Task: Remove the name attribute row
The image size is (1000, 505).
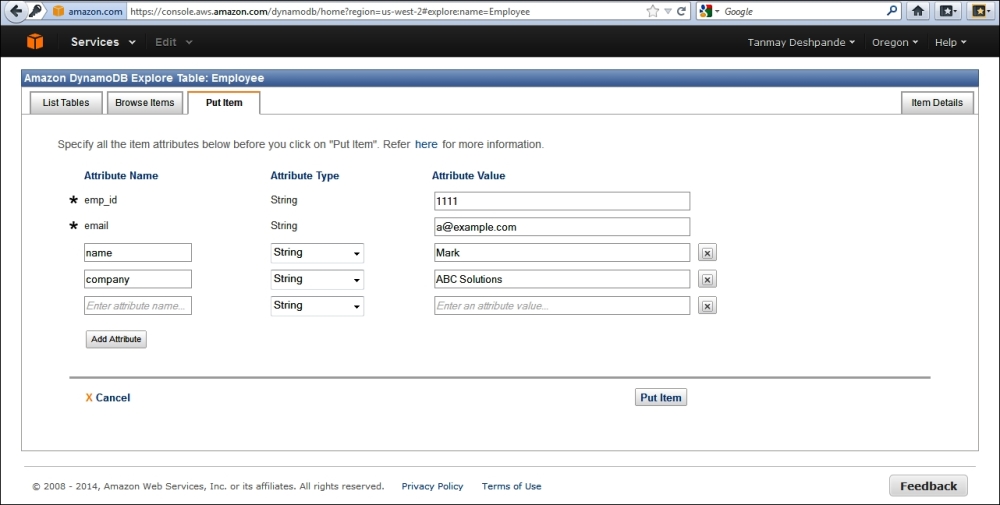Action: pyautogui.click(x=707, y=253)
